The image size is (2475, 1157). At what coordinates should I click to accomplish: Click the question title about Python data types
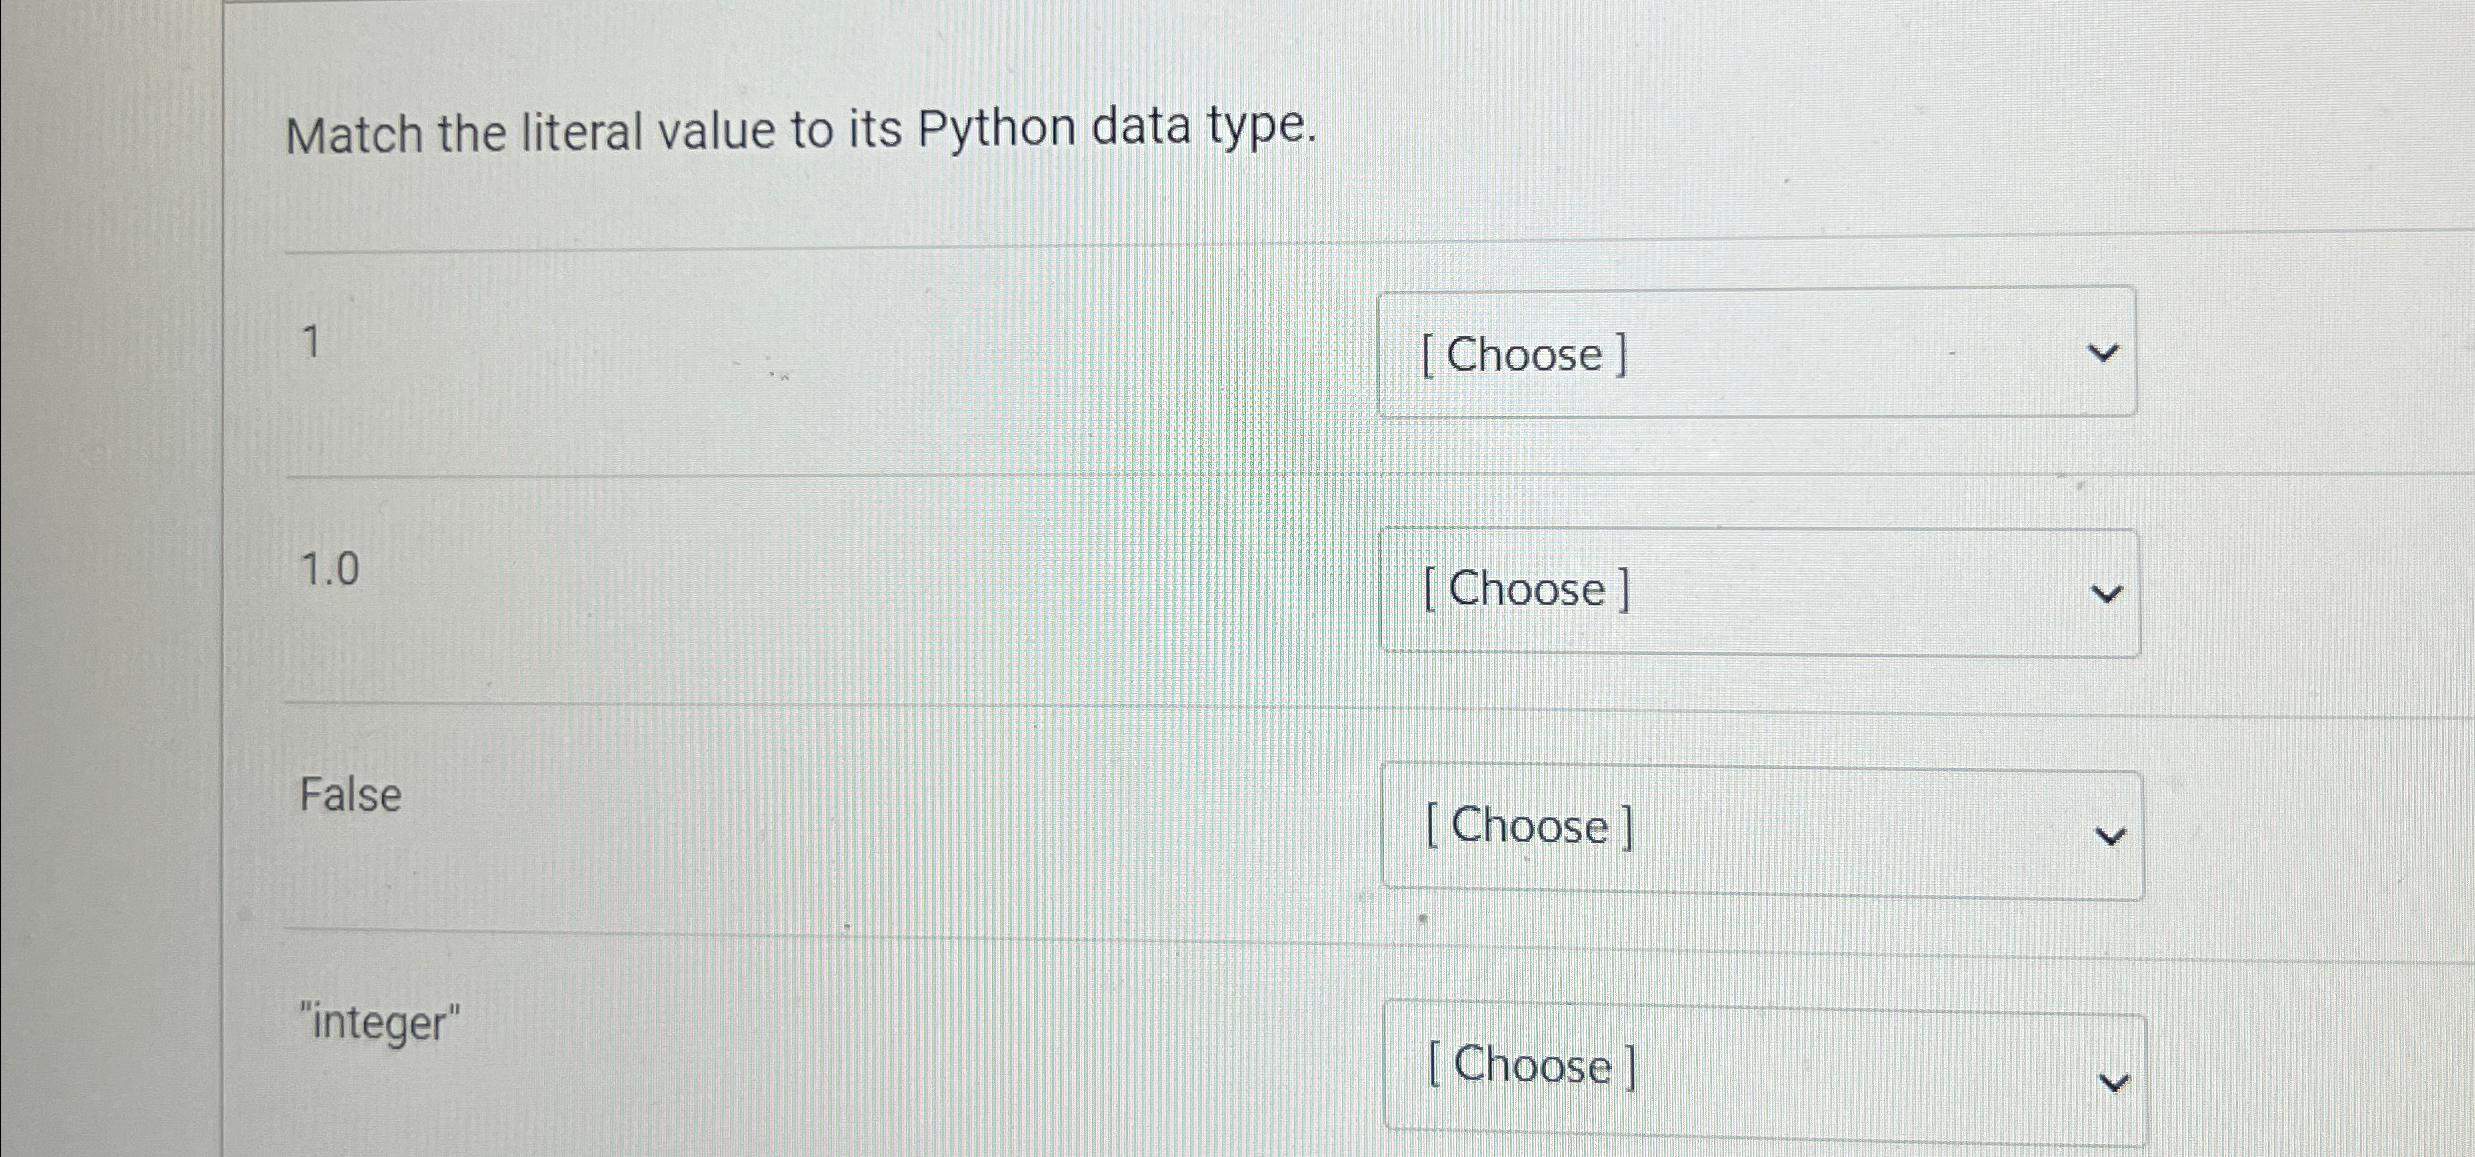pos(800,130)
